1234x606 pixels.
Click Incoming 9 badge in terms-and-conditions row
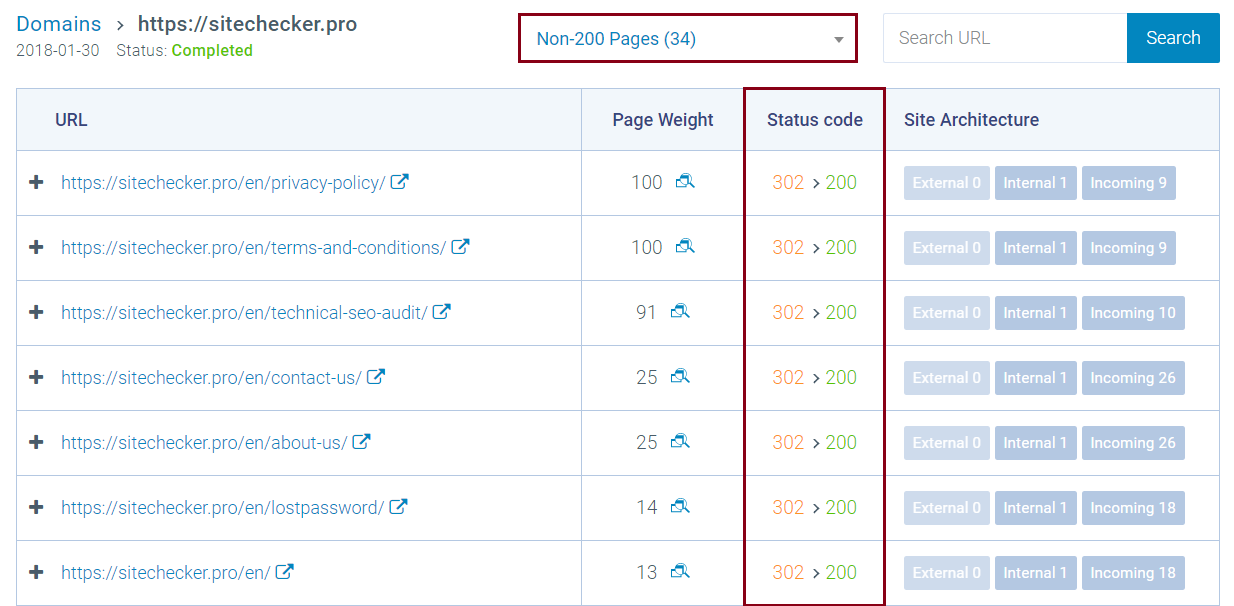(1128, 248)
